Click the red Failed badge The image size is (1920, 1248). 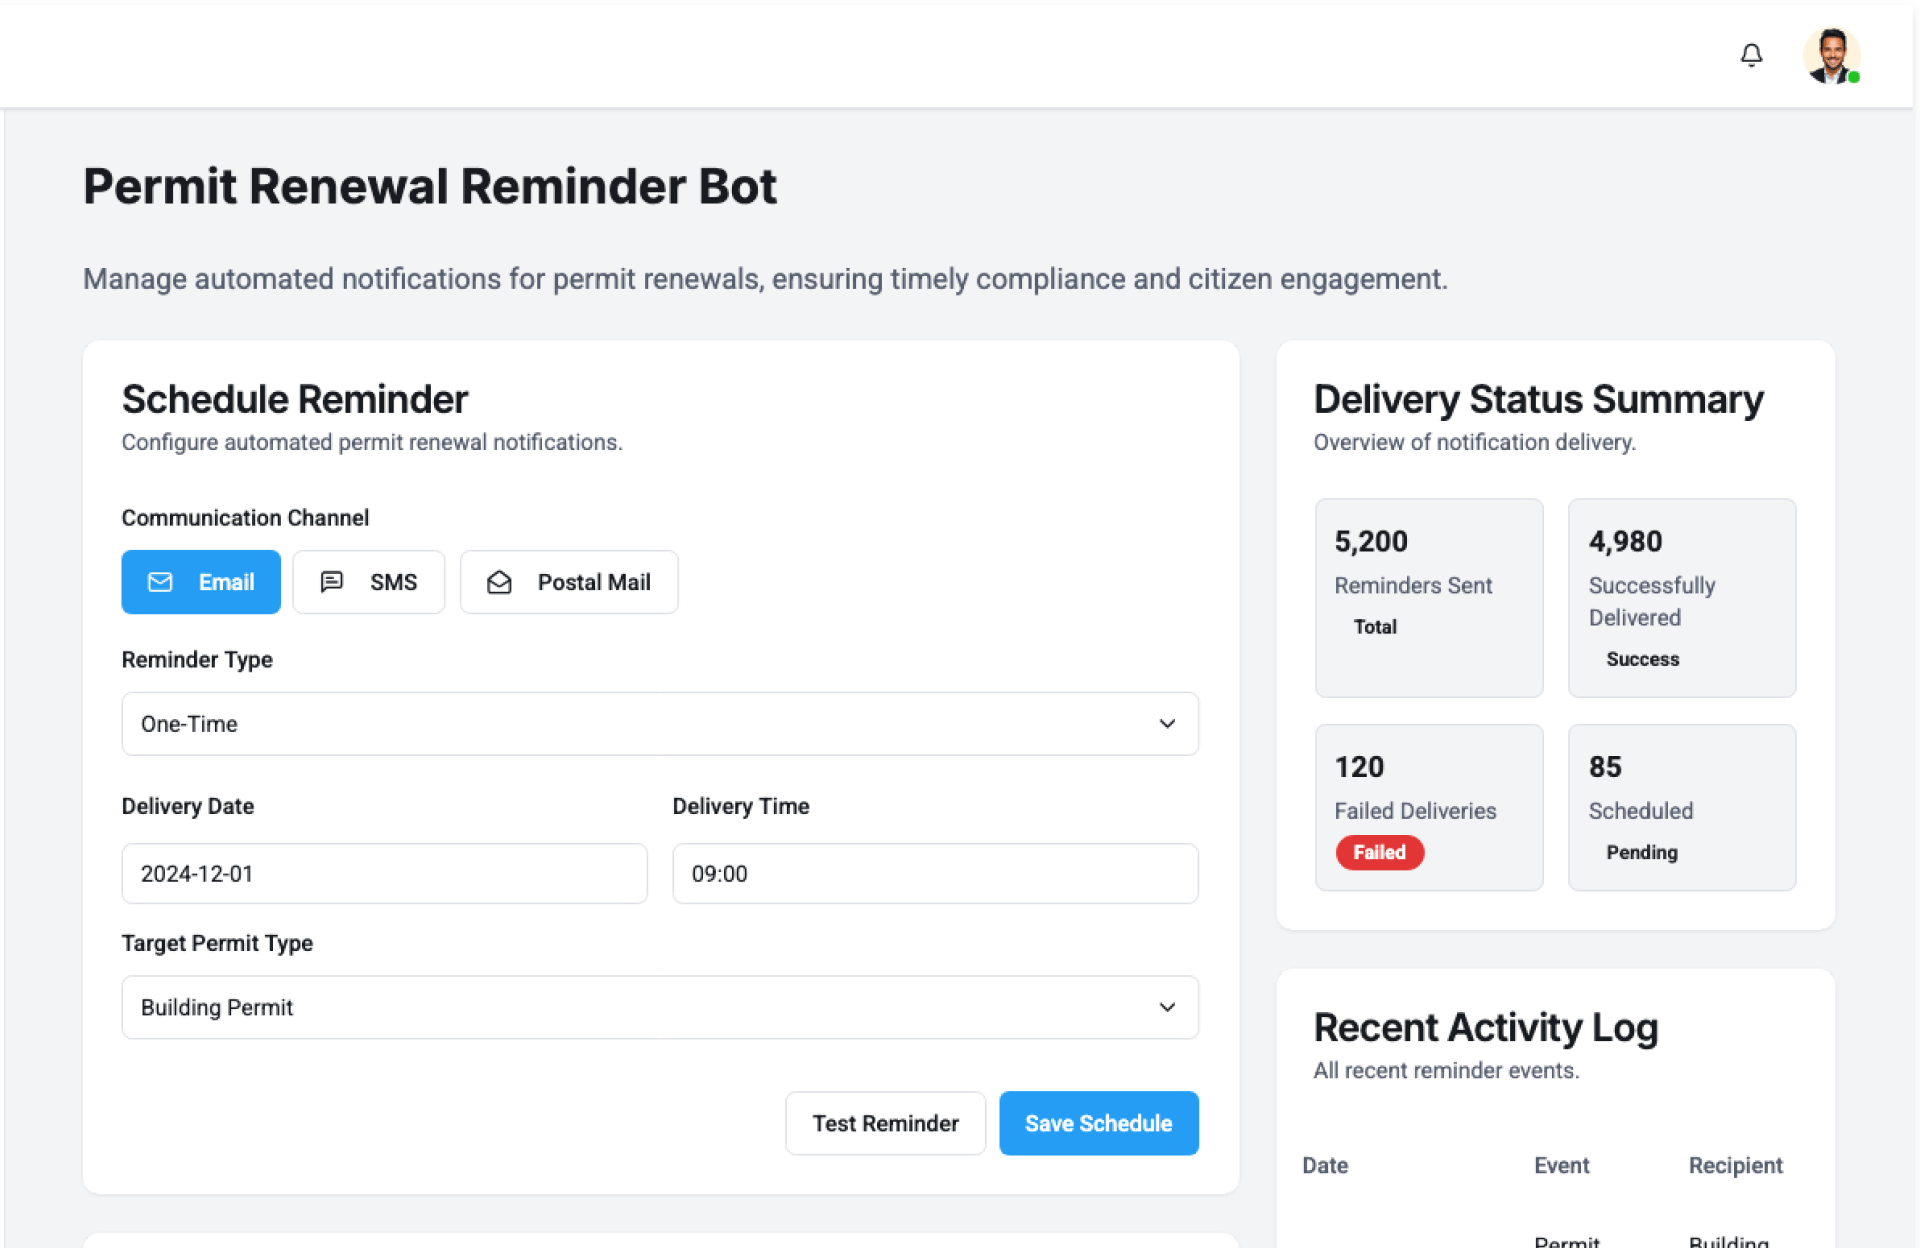click(x=1379, y=852)
